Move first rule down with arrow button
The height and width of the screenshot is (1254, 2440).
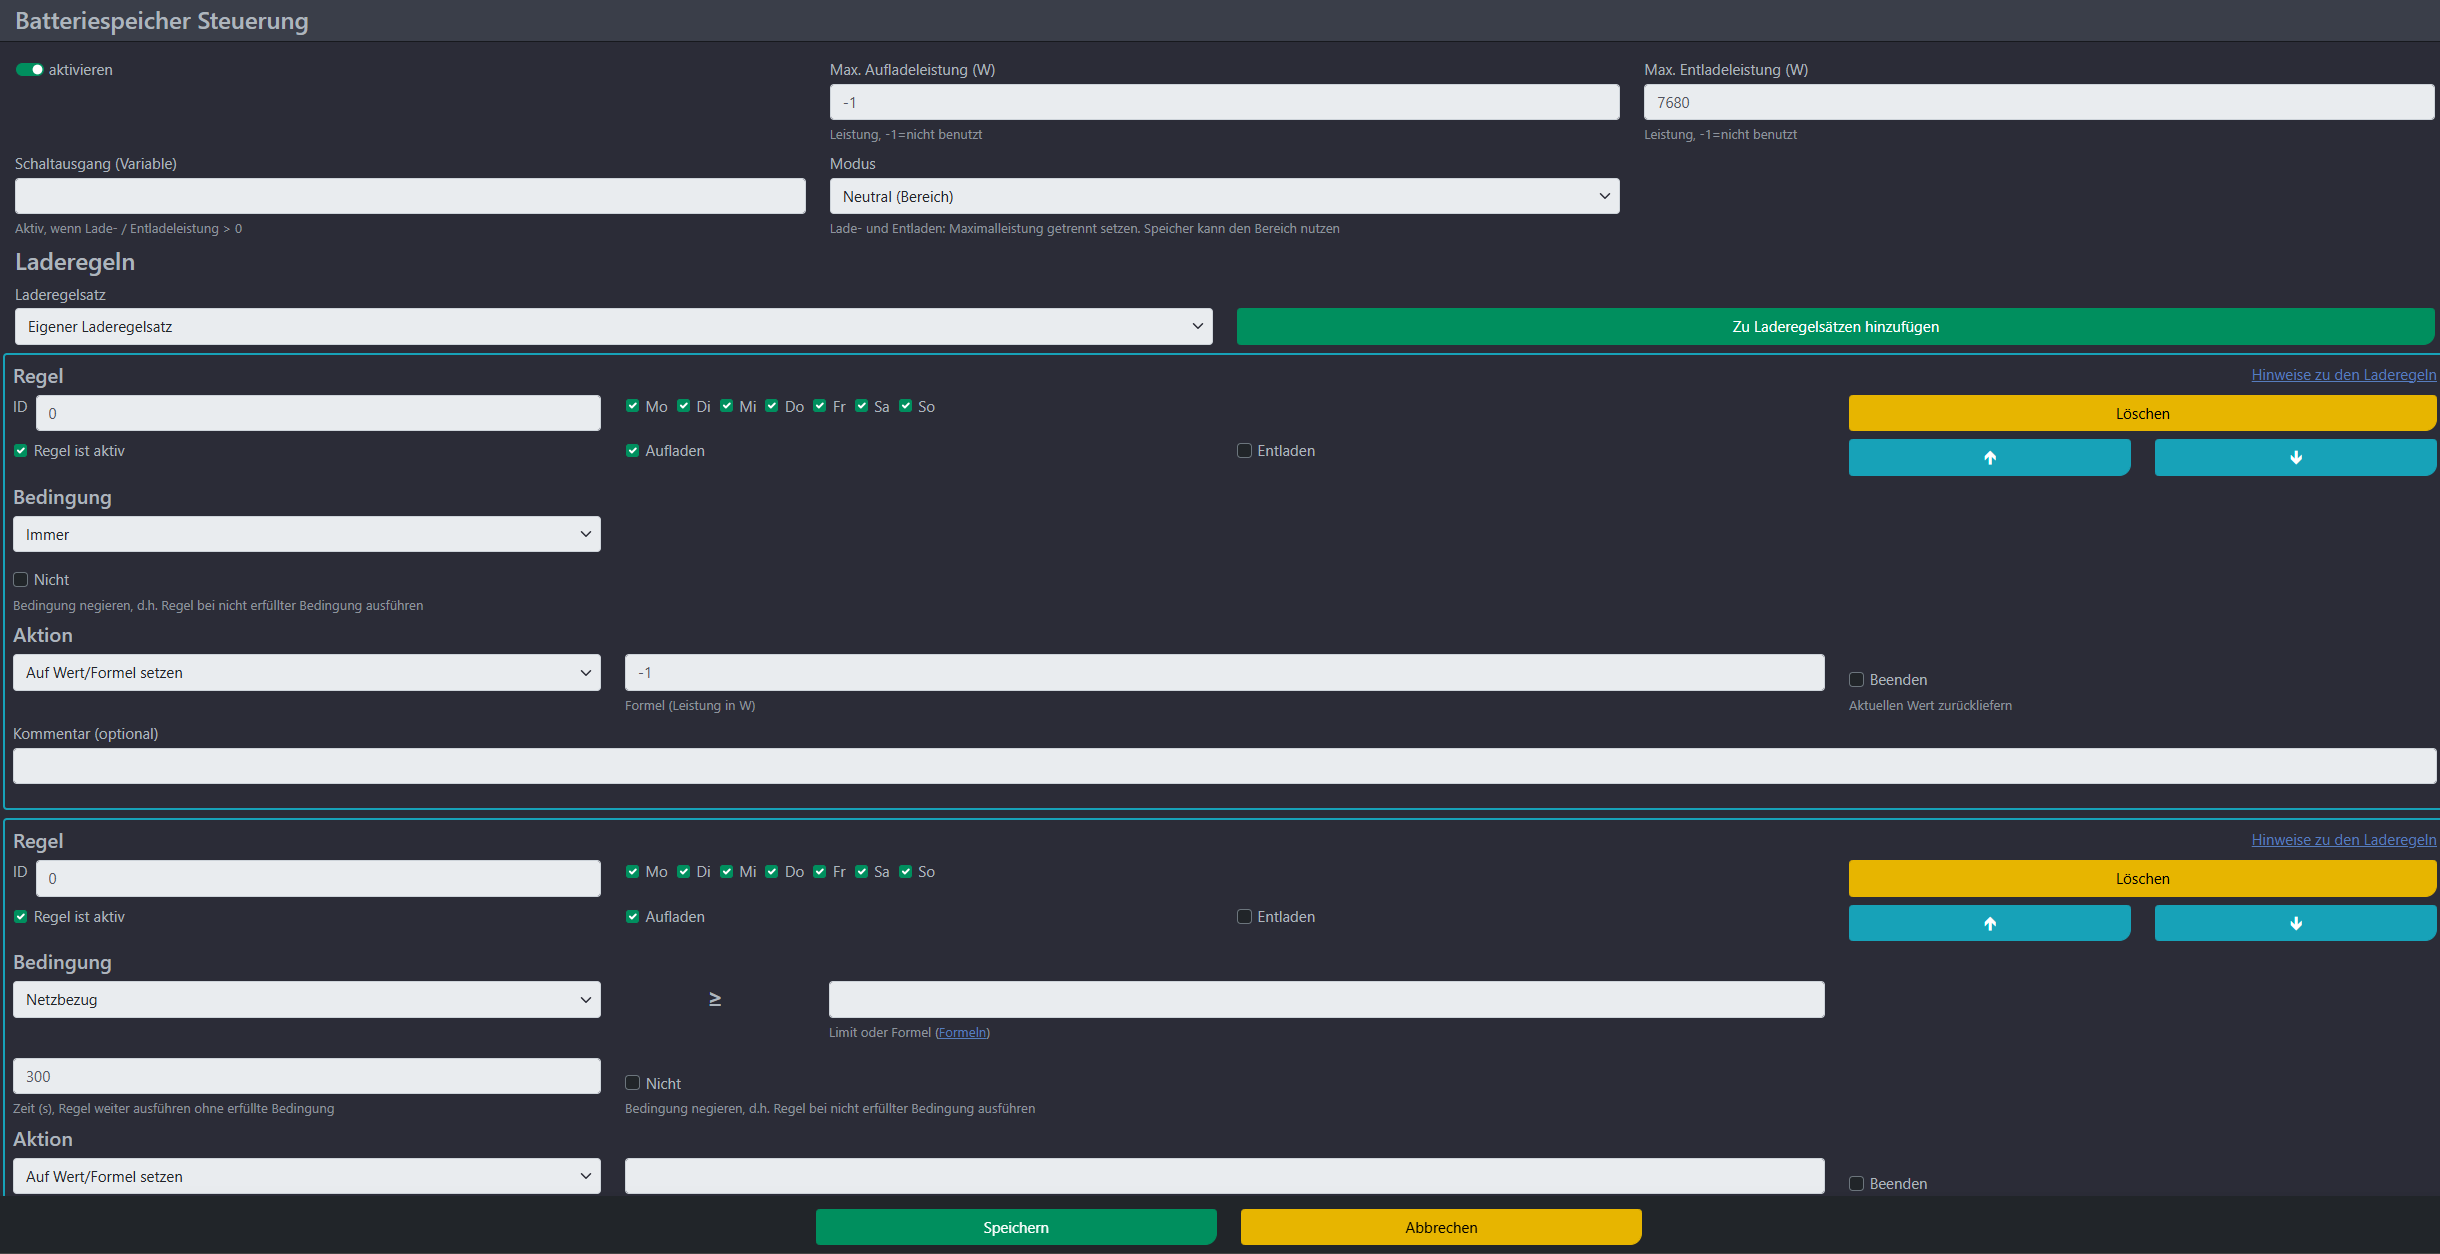tap(2294, 458)
